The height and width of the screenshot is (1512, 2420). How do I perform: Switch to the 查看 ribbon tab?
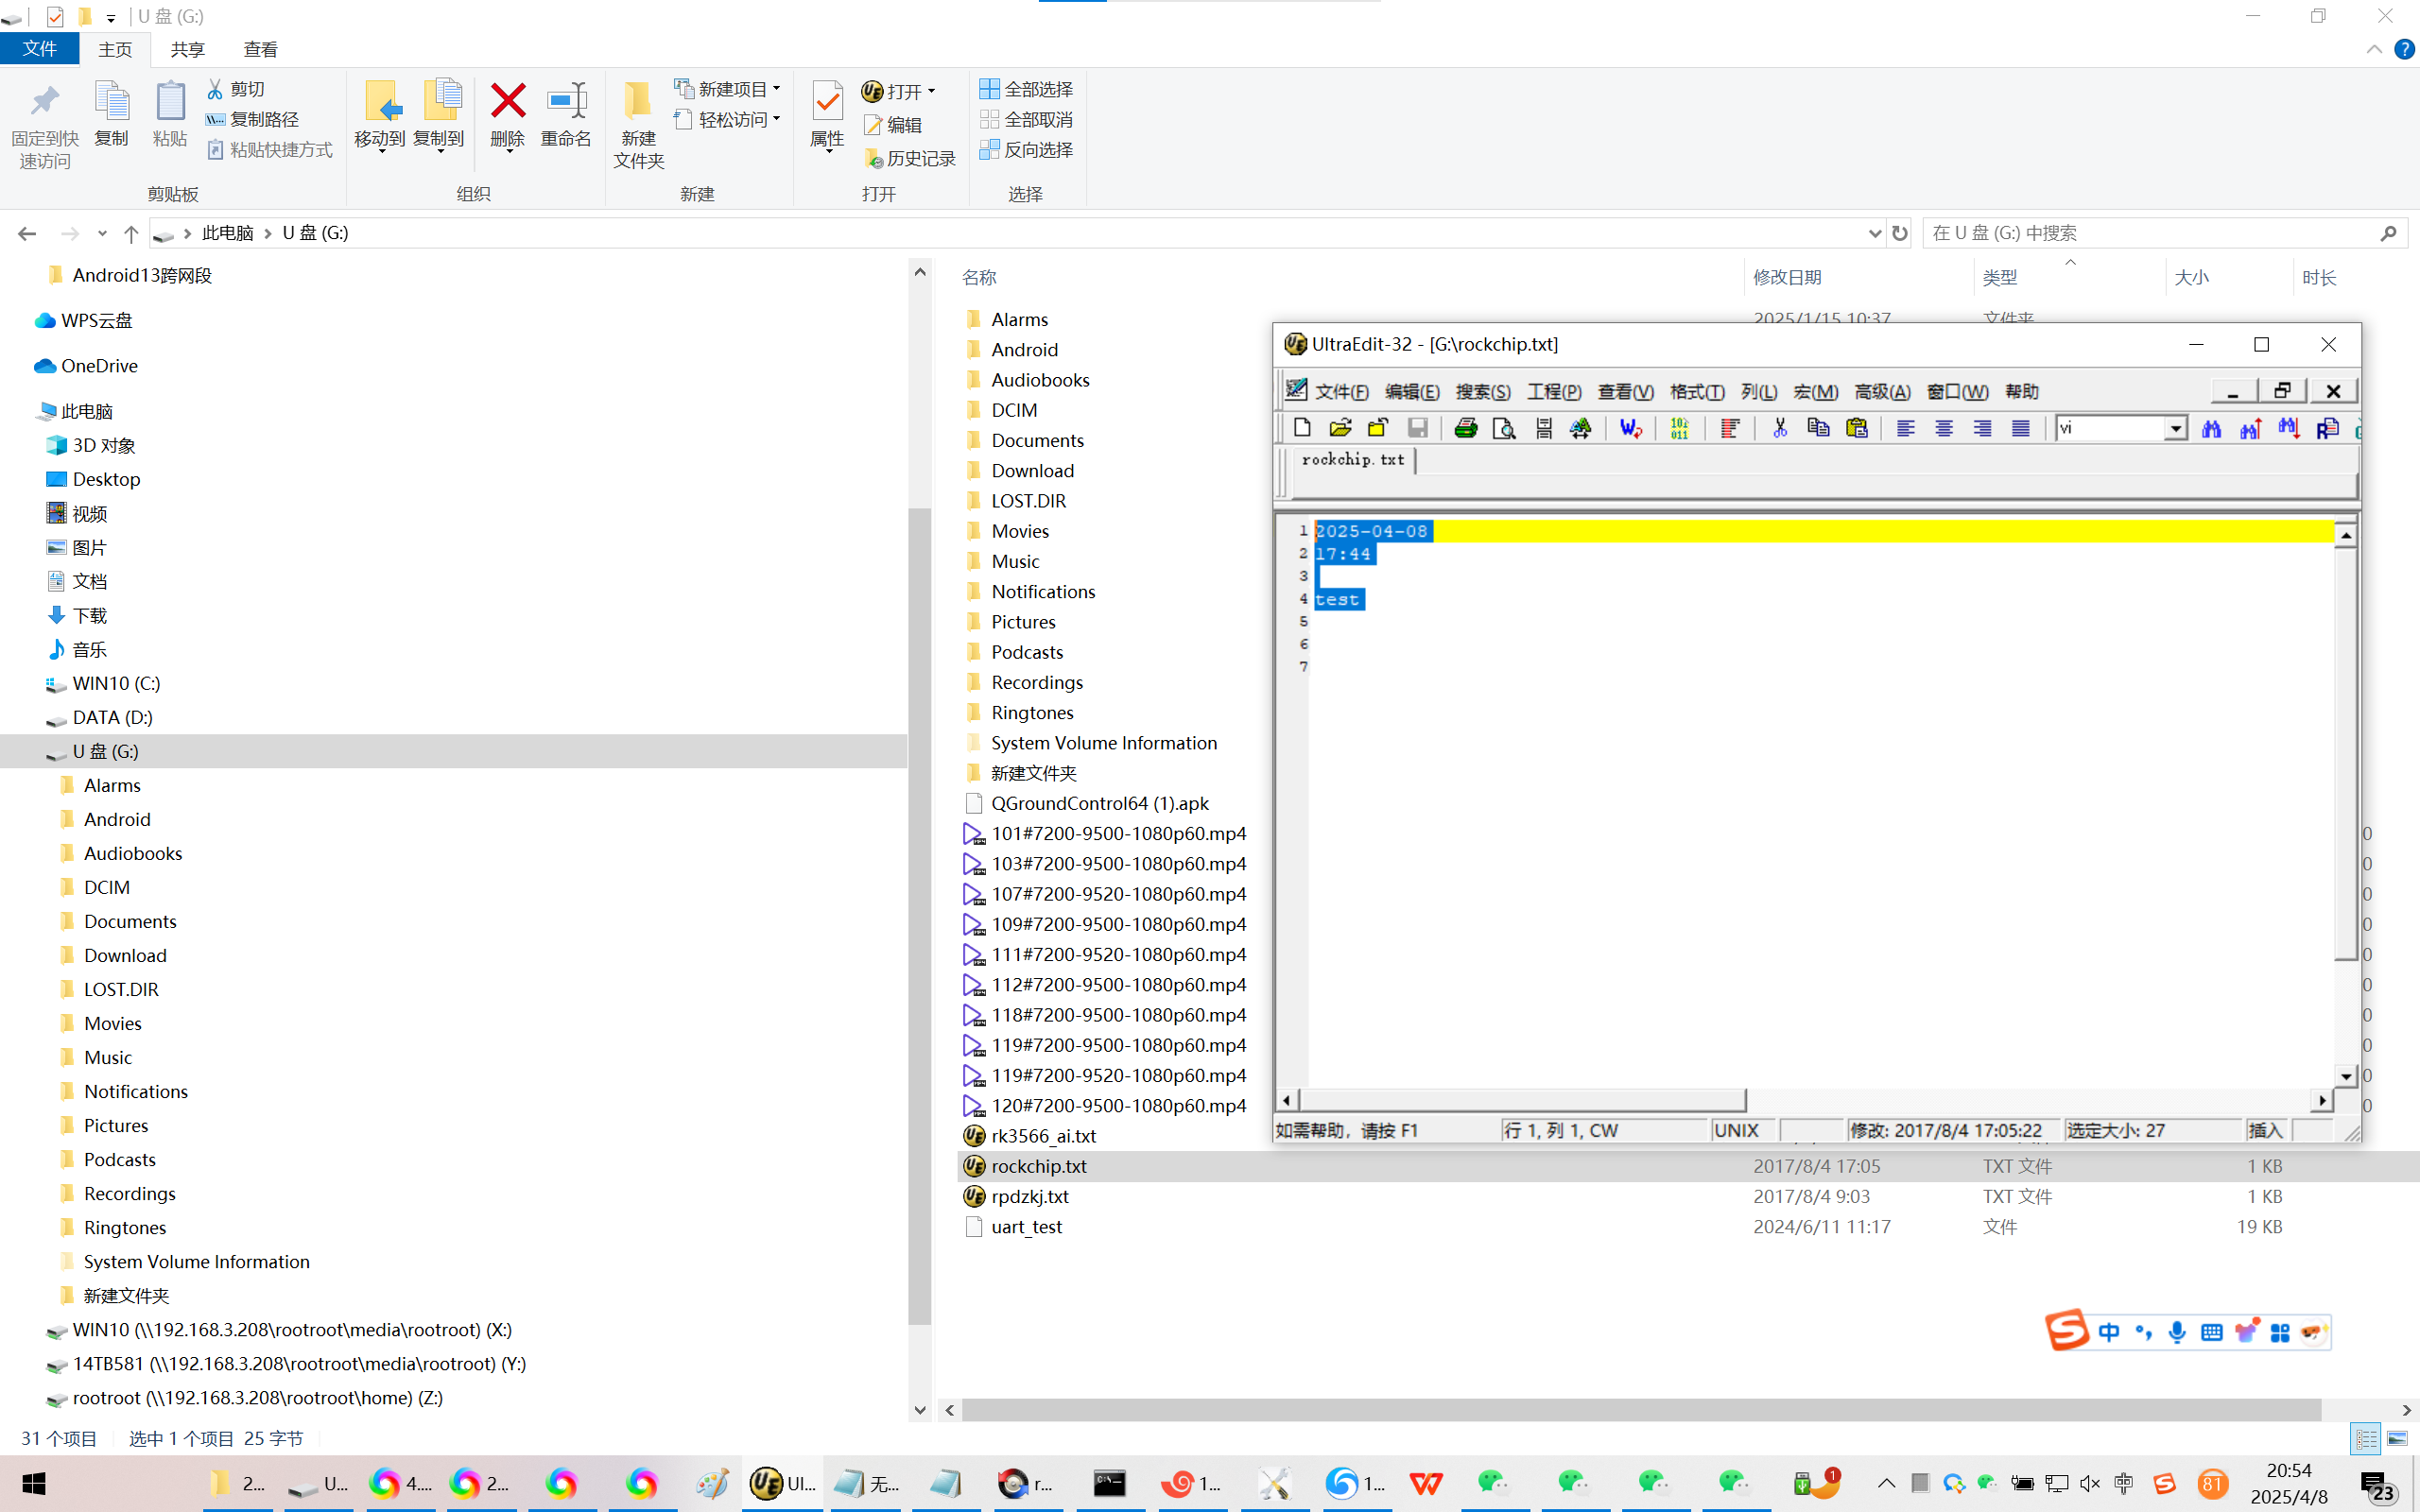[260, 49]
